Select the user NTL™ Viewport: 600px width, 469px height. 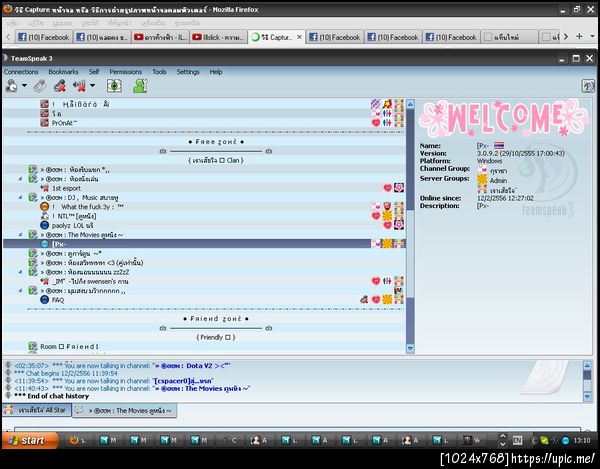point(74,216)
